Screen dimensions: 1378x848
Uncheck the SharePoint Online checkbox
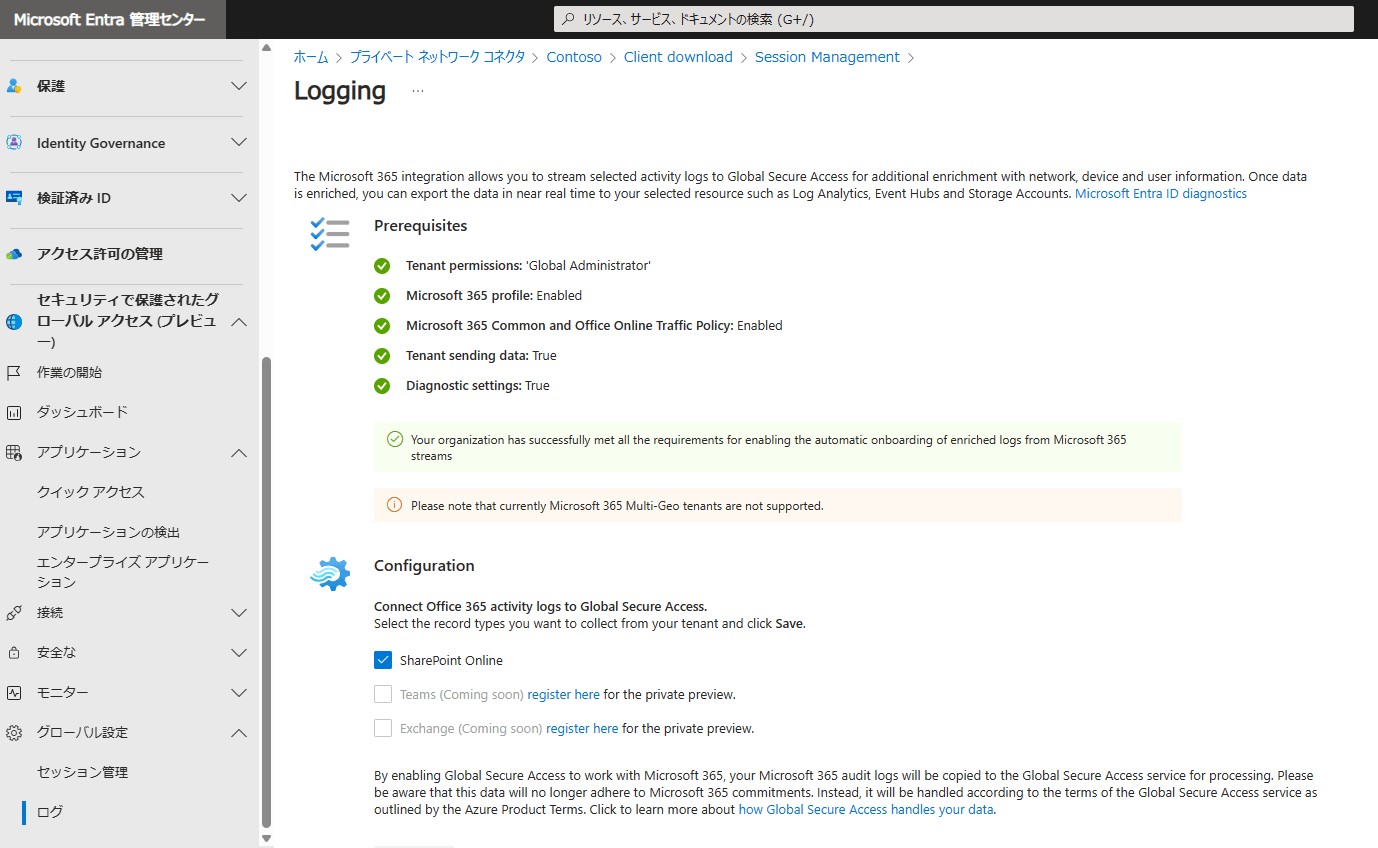(383, 660)
